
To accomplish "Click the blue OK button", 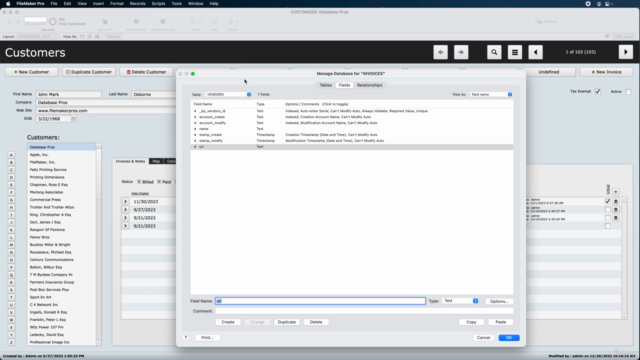I will (509, 338).
